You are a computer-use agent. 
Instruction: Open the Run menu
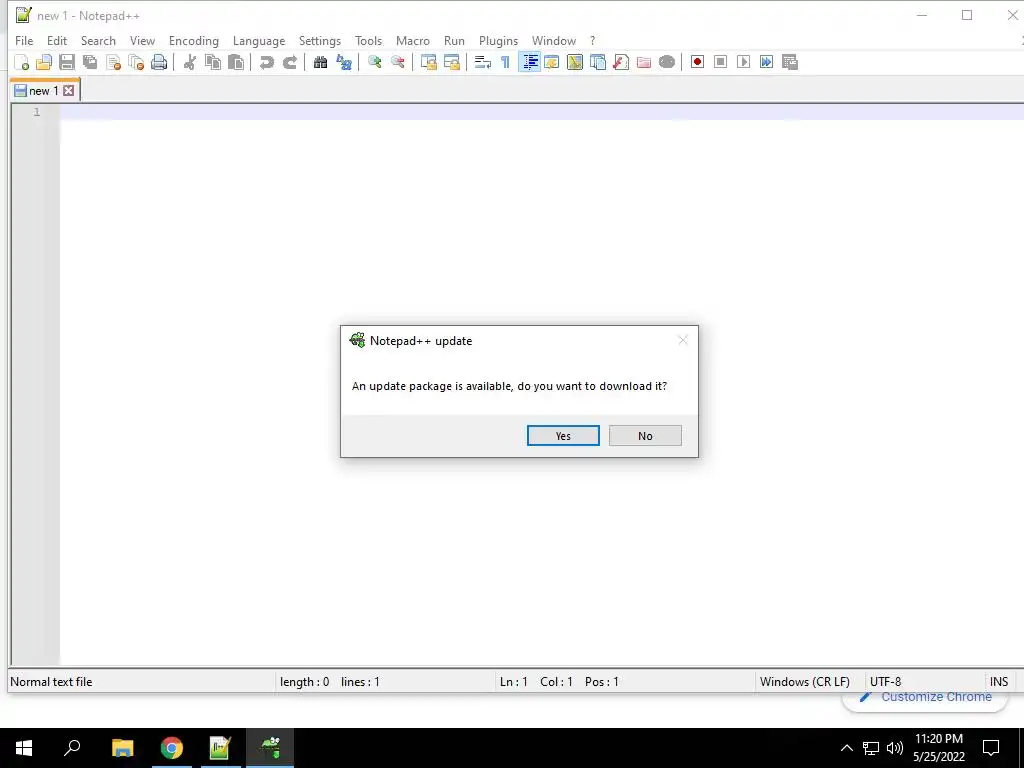coord(455,40)
